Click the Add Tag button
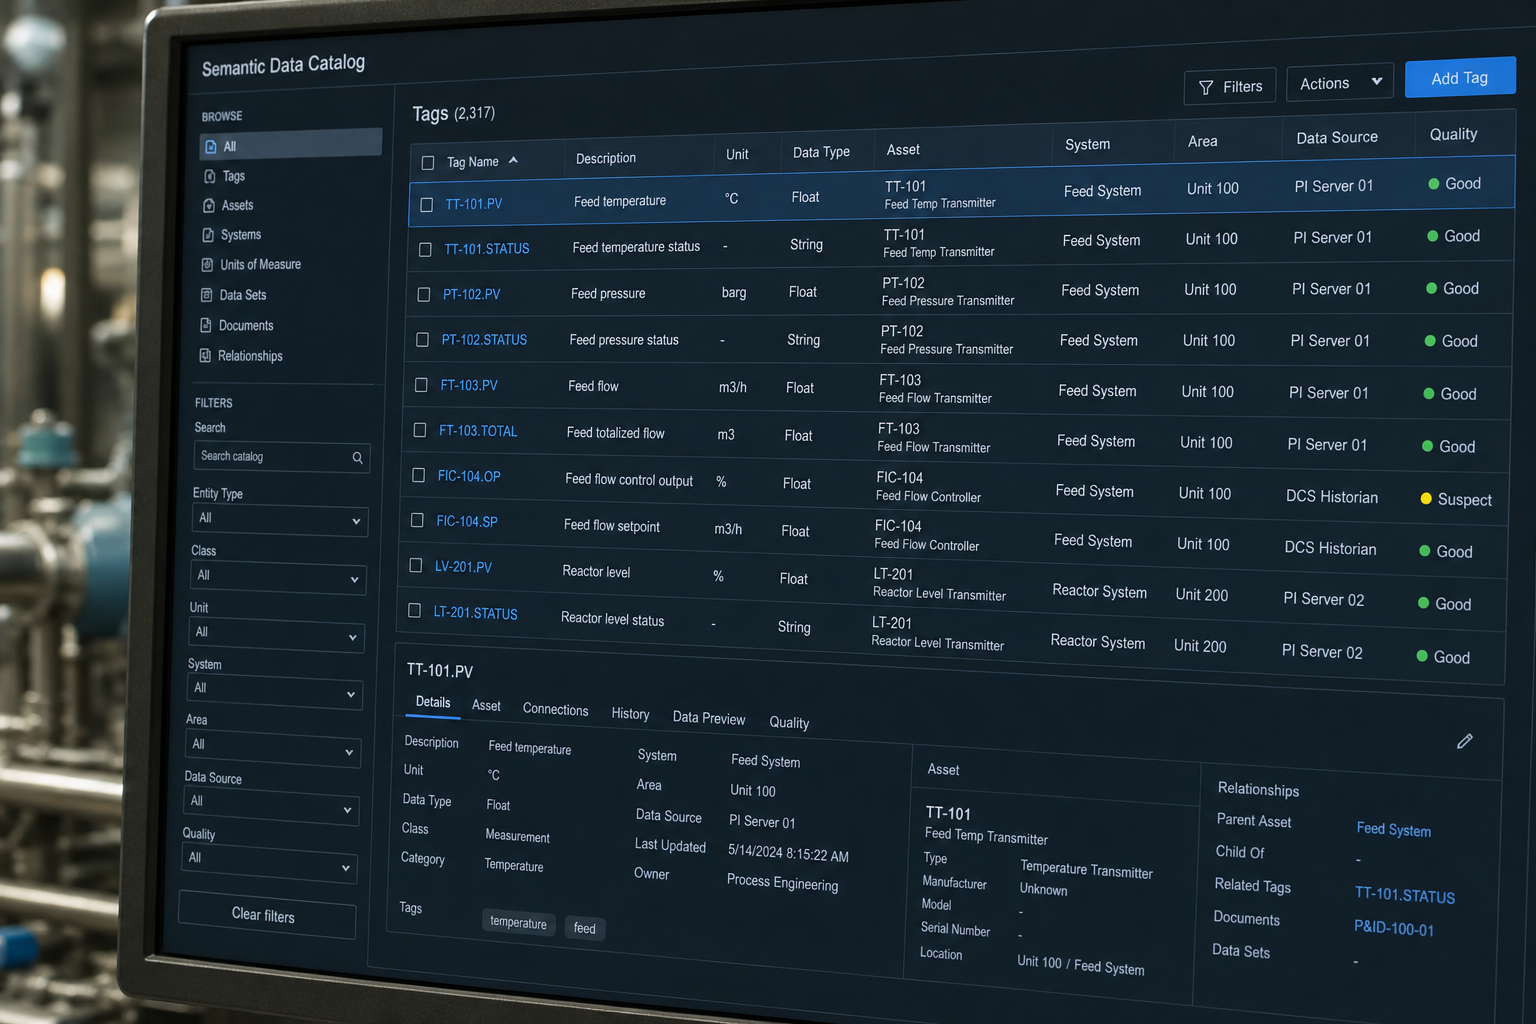 (1460, 78)
